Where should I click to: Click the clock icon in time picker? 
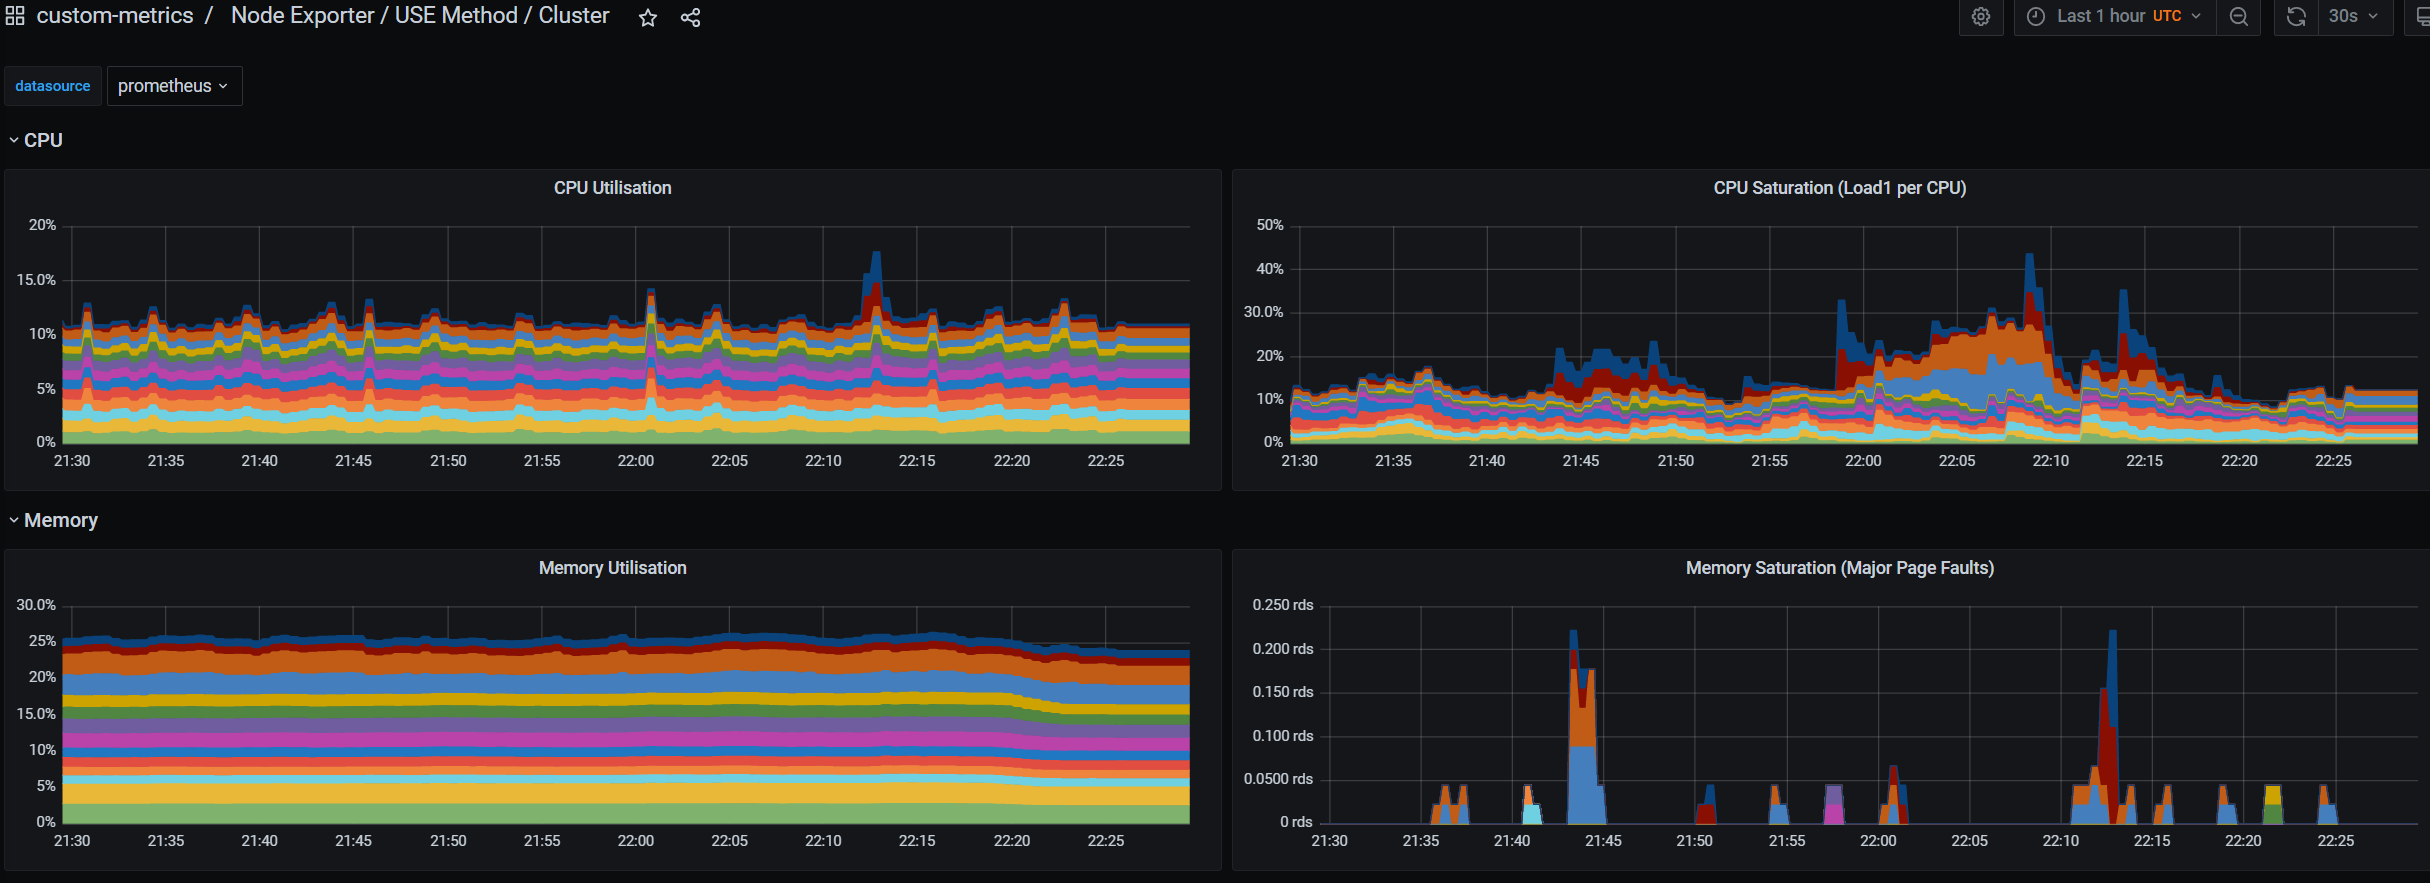[x=2035, y=17]
